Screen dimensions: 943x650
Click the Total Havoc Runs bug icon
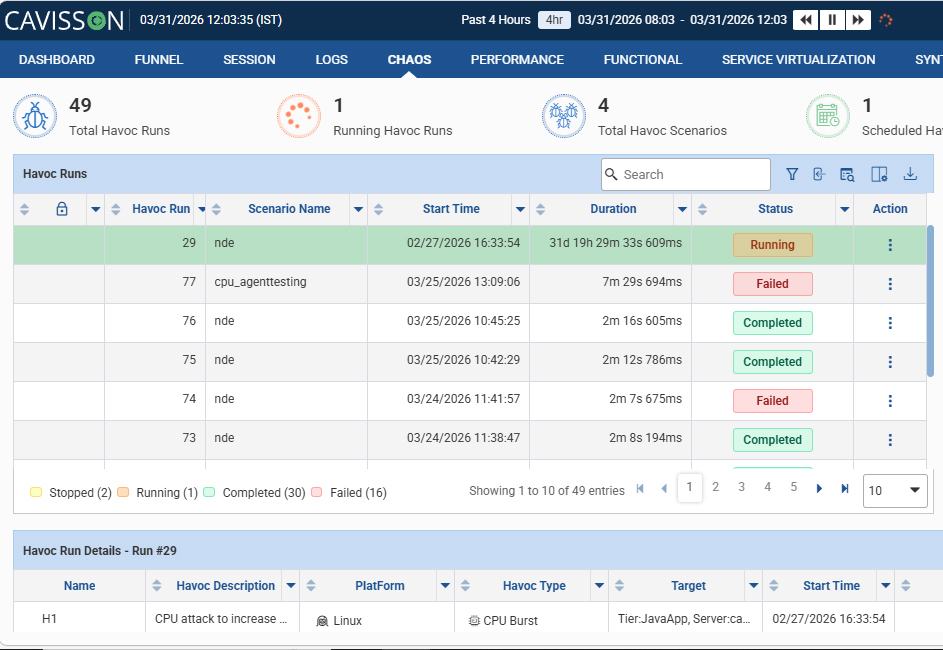coord(35,116)
